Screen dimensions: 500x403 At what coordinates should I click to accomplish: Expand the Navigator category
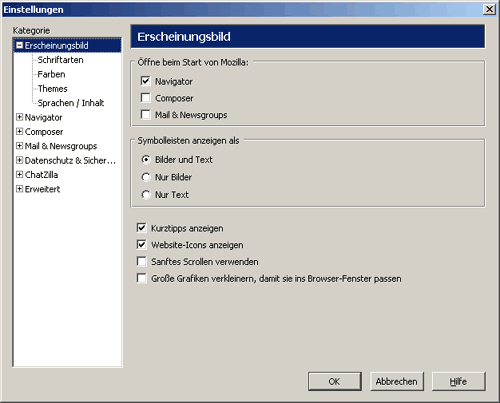pyautogui.click(x=20, y=117)
